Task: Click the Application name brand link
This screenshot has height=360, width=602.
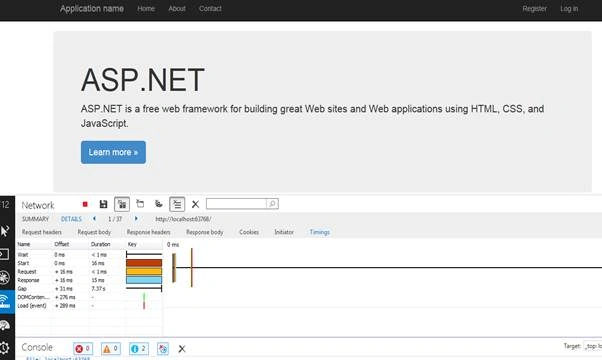Action: pyautogui.click(x=92, y=8)
